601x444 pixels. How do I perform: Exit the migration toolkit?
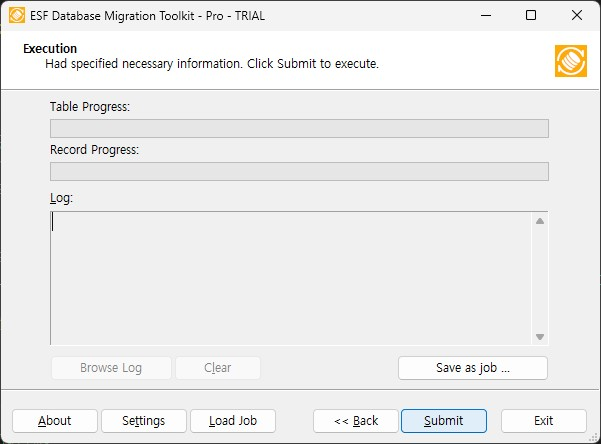click(x=544, y=421)
